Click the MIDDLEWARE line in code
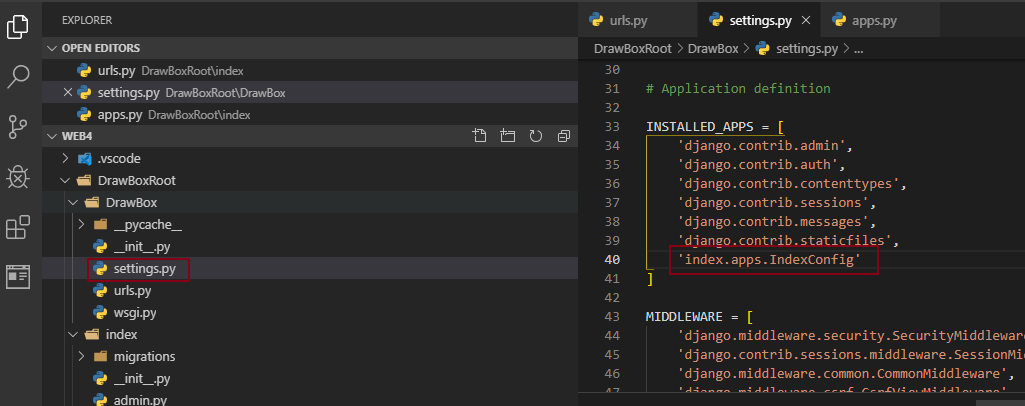1025x406 pixels. pos(699,316)
